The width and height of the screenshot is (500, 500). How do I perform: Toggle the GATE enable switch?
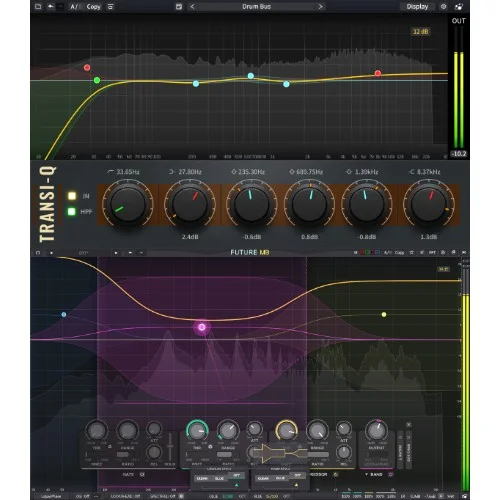142,474
